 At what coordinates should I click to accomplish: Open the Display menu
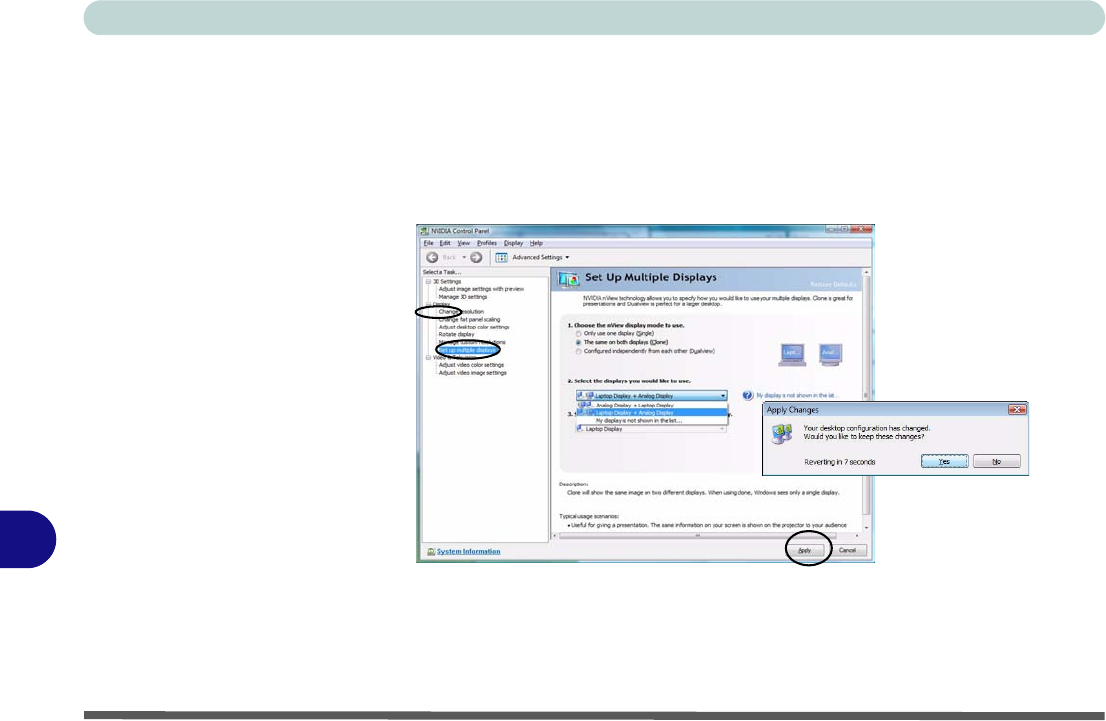(514, 243)
